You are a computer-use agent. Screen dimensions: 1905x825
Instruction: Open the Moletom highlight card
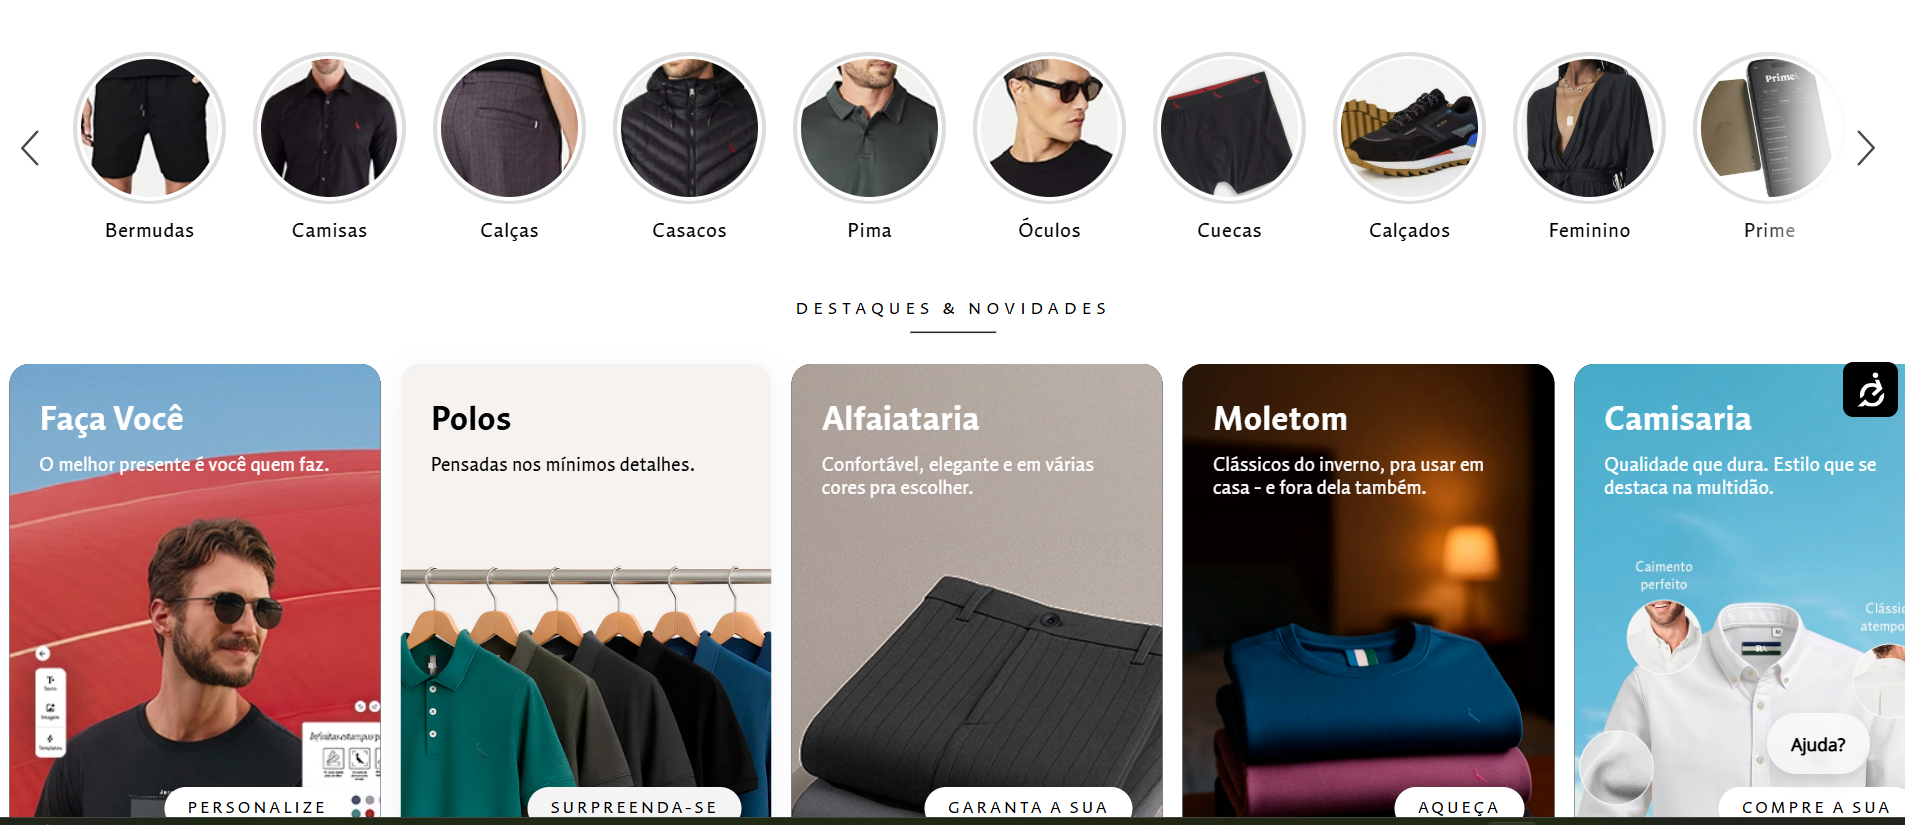point(1368,591)
